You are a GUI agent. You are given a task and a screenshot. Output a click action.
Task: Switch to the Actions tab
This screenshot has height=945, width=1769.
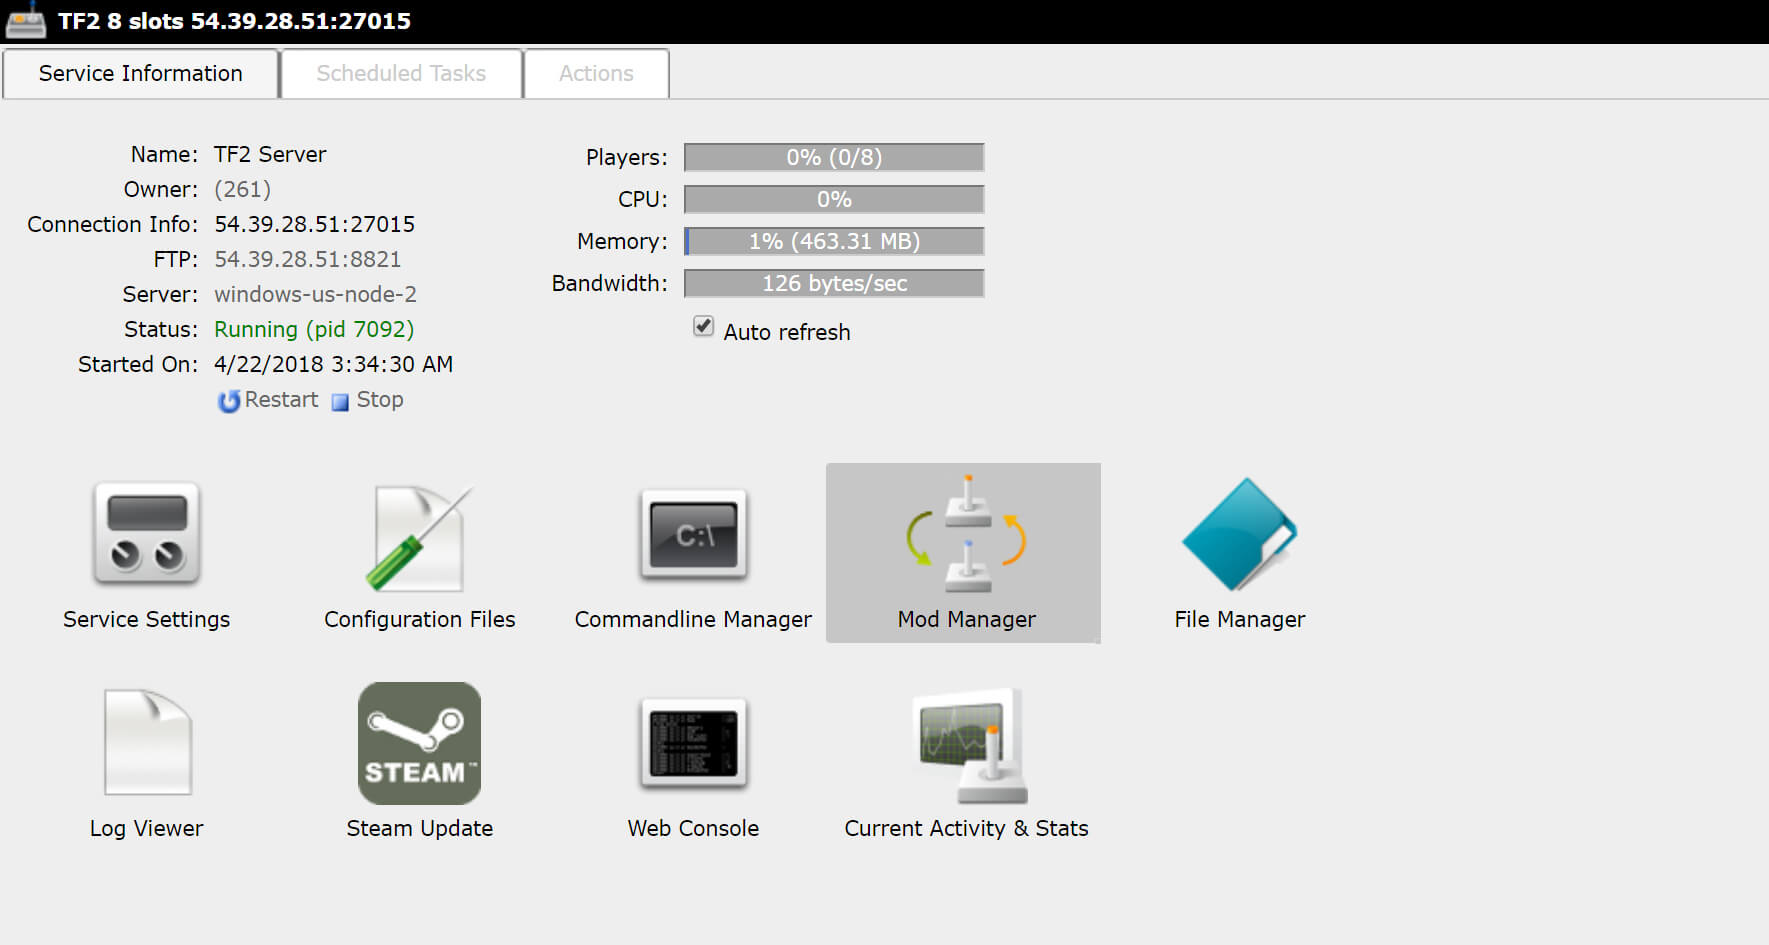pyautogui.click(x=596, y=74)
